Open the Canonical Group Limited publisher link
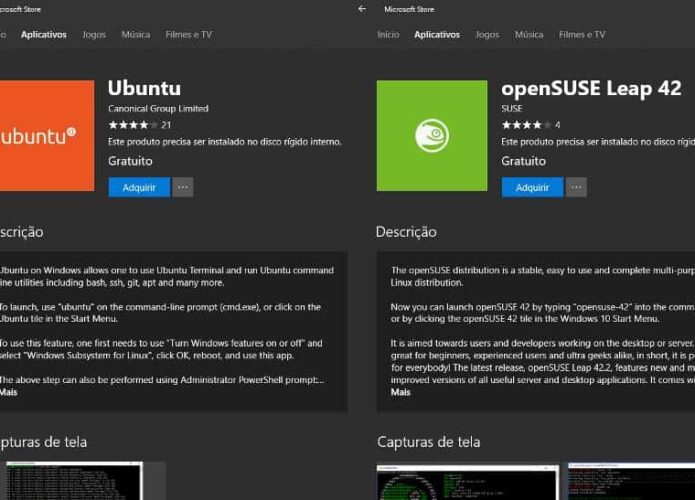695x500 pixels. click(158, 109)
